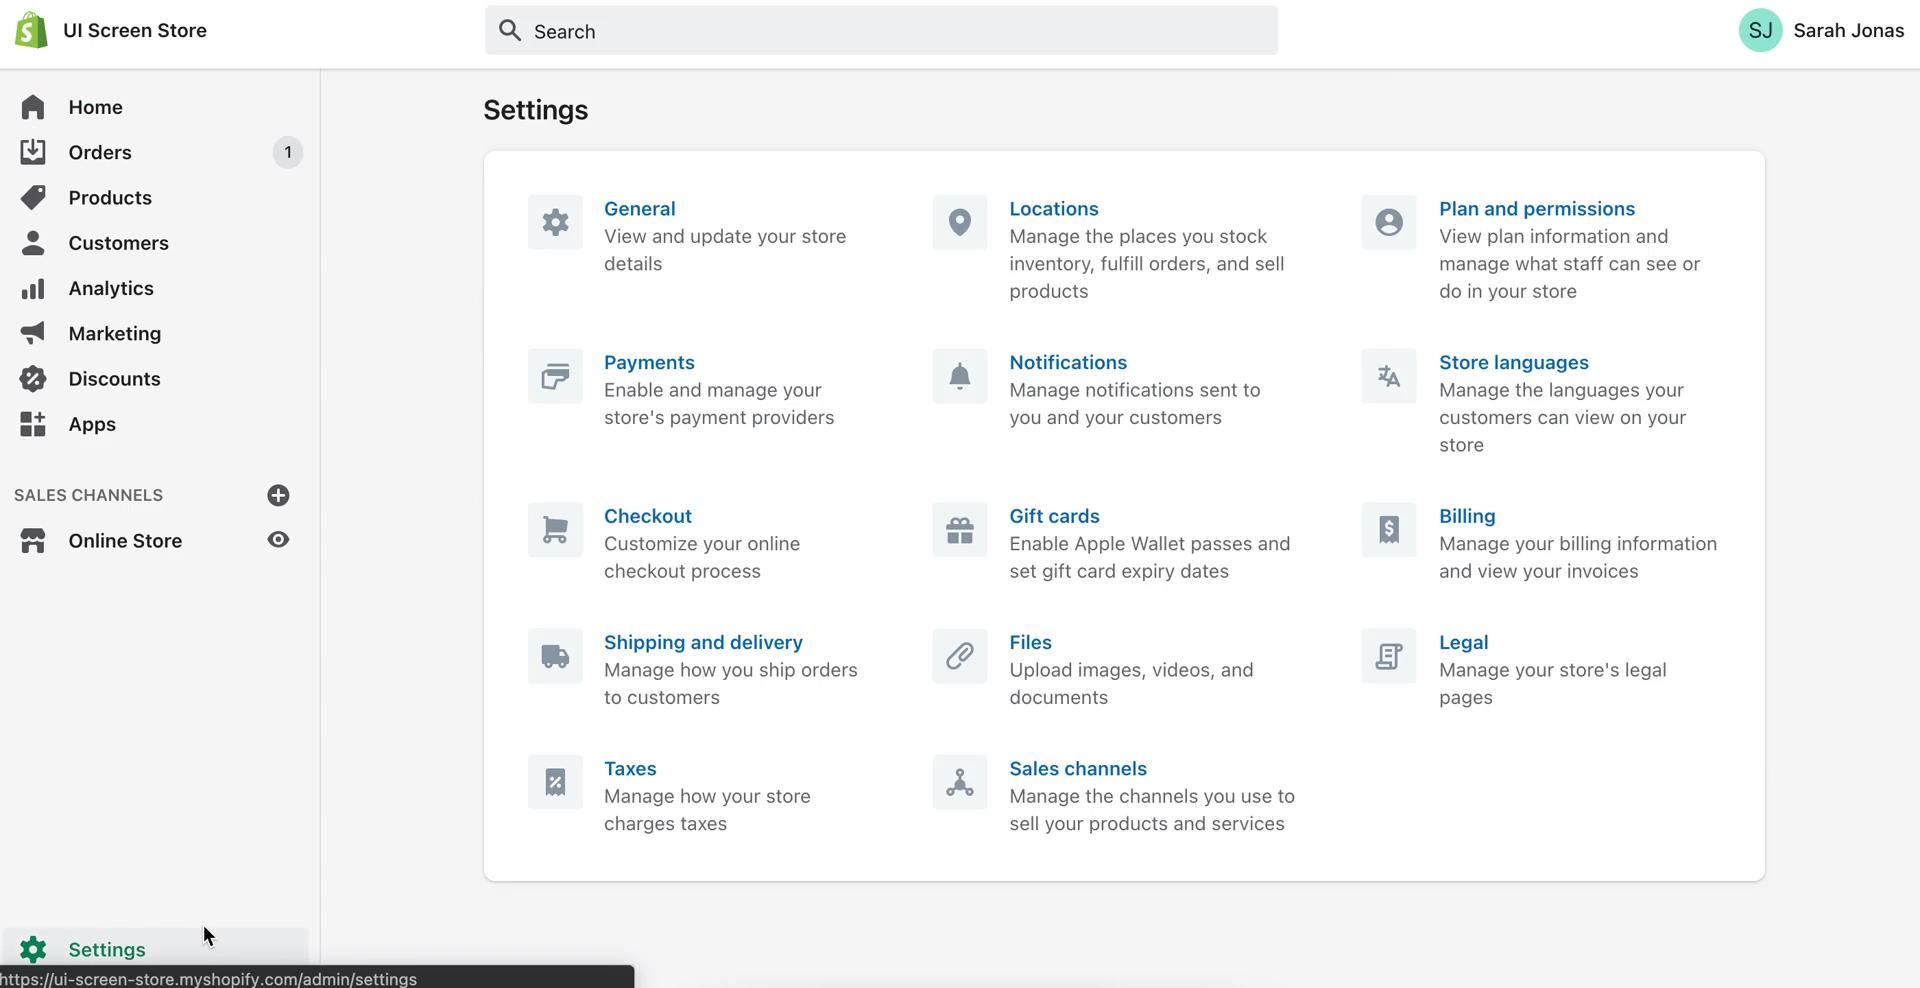This screenshot has width=1920, height=988.
Task: View Online Store using the eye icon
Action: 278,540
